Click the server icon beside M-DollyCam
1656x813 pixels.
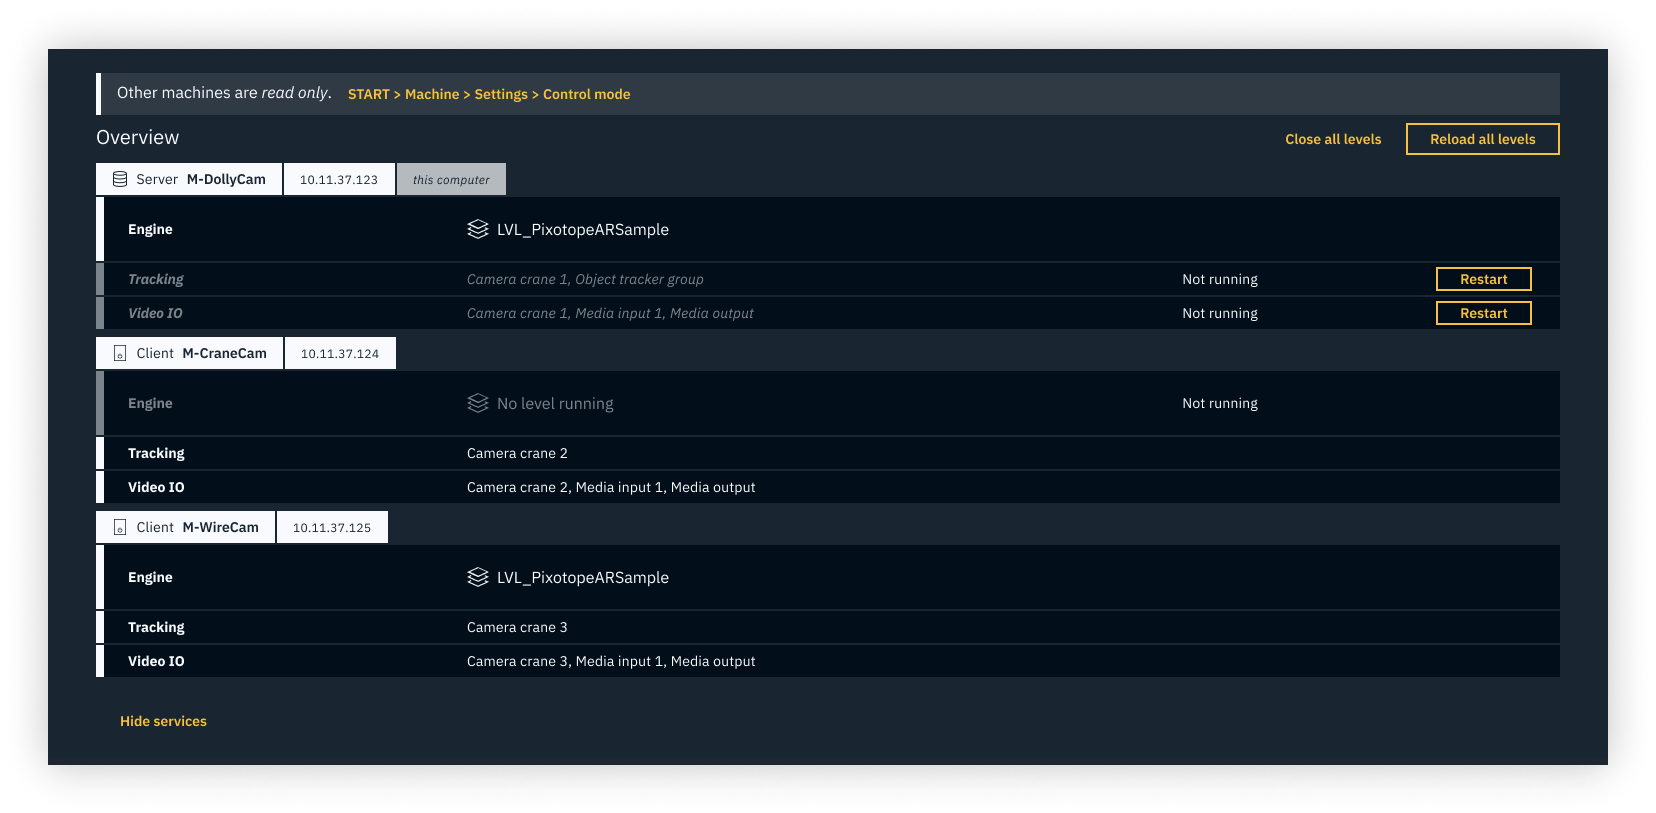(120, 179)
